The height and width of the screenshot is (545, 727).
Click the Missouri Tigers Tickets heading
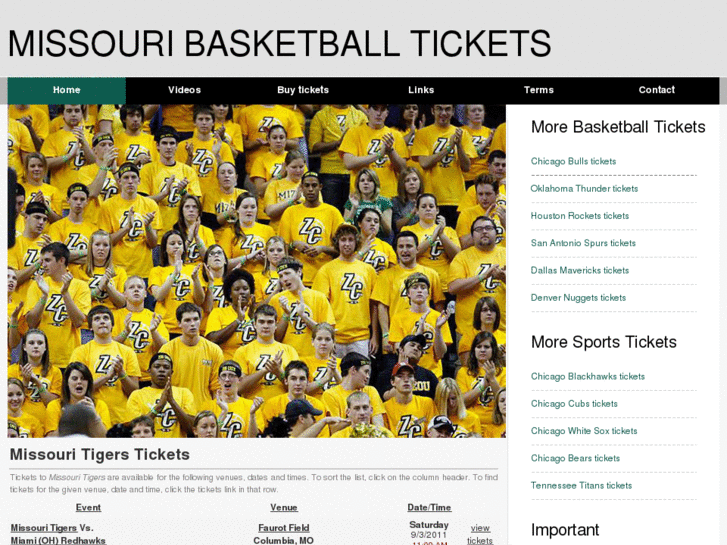(100, 454)
